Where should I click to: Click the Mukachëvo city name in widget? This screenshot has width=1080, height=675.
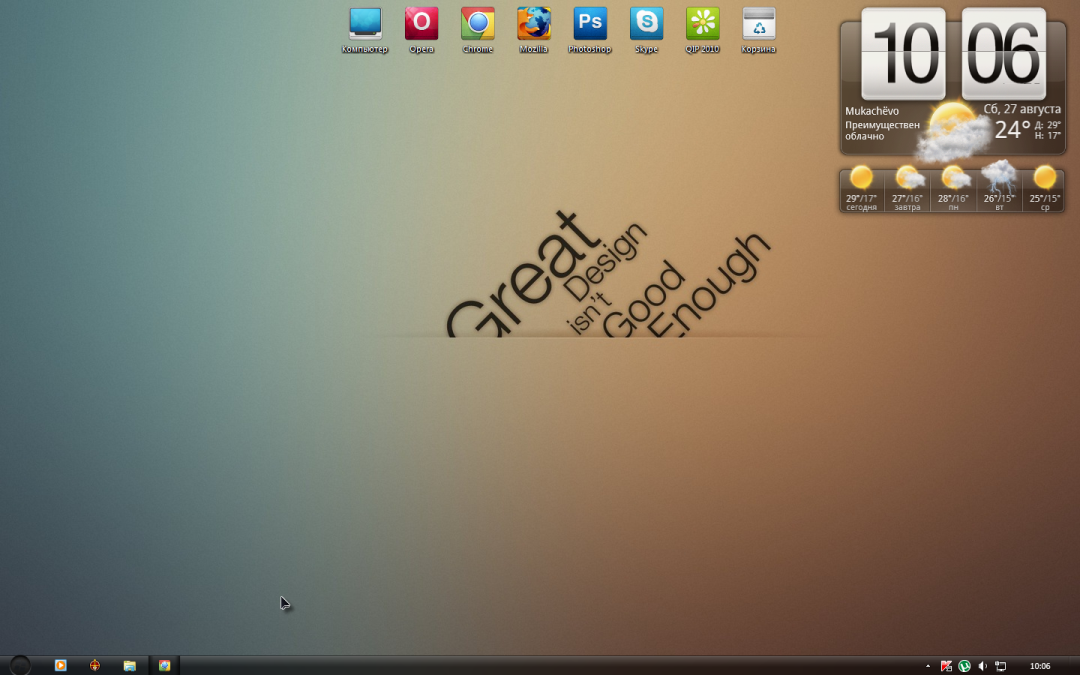pyautogui.click(x=872, y=111)
